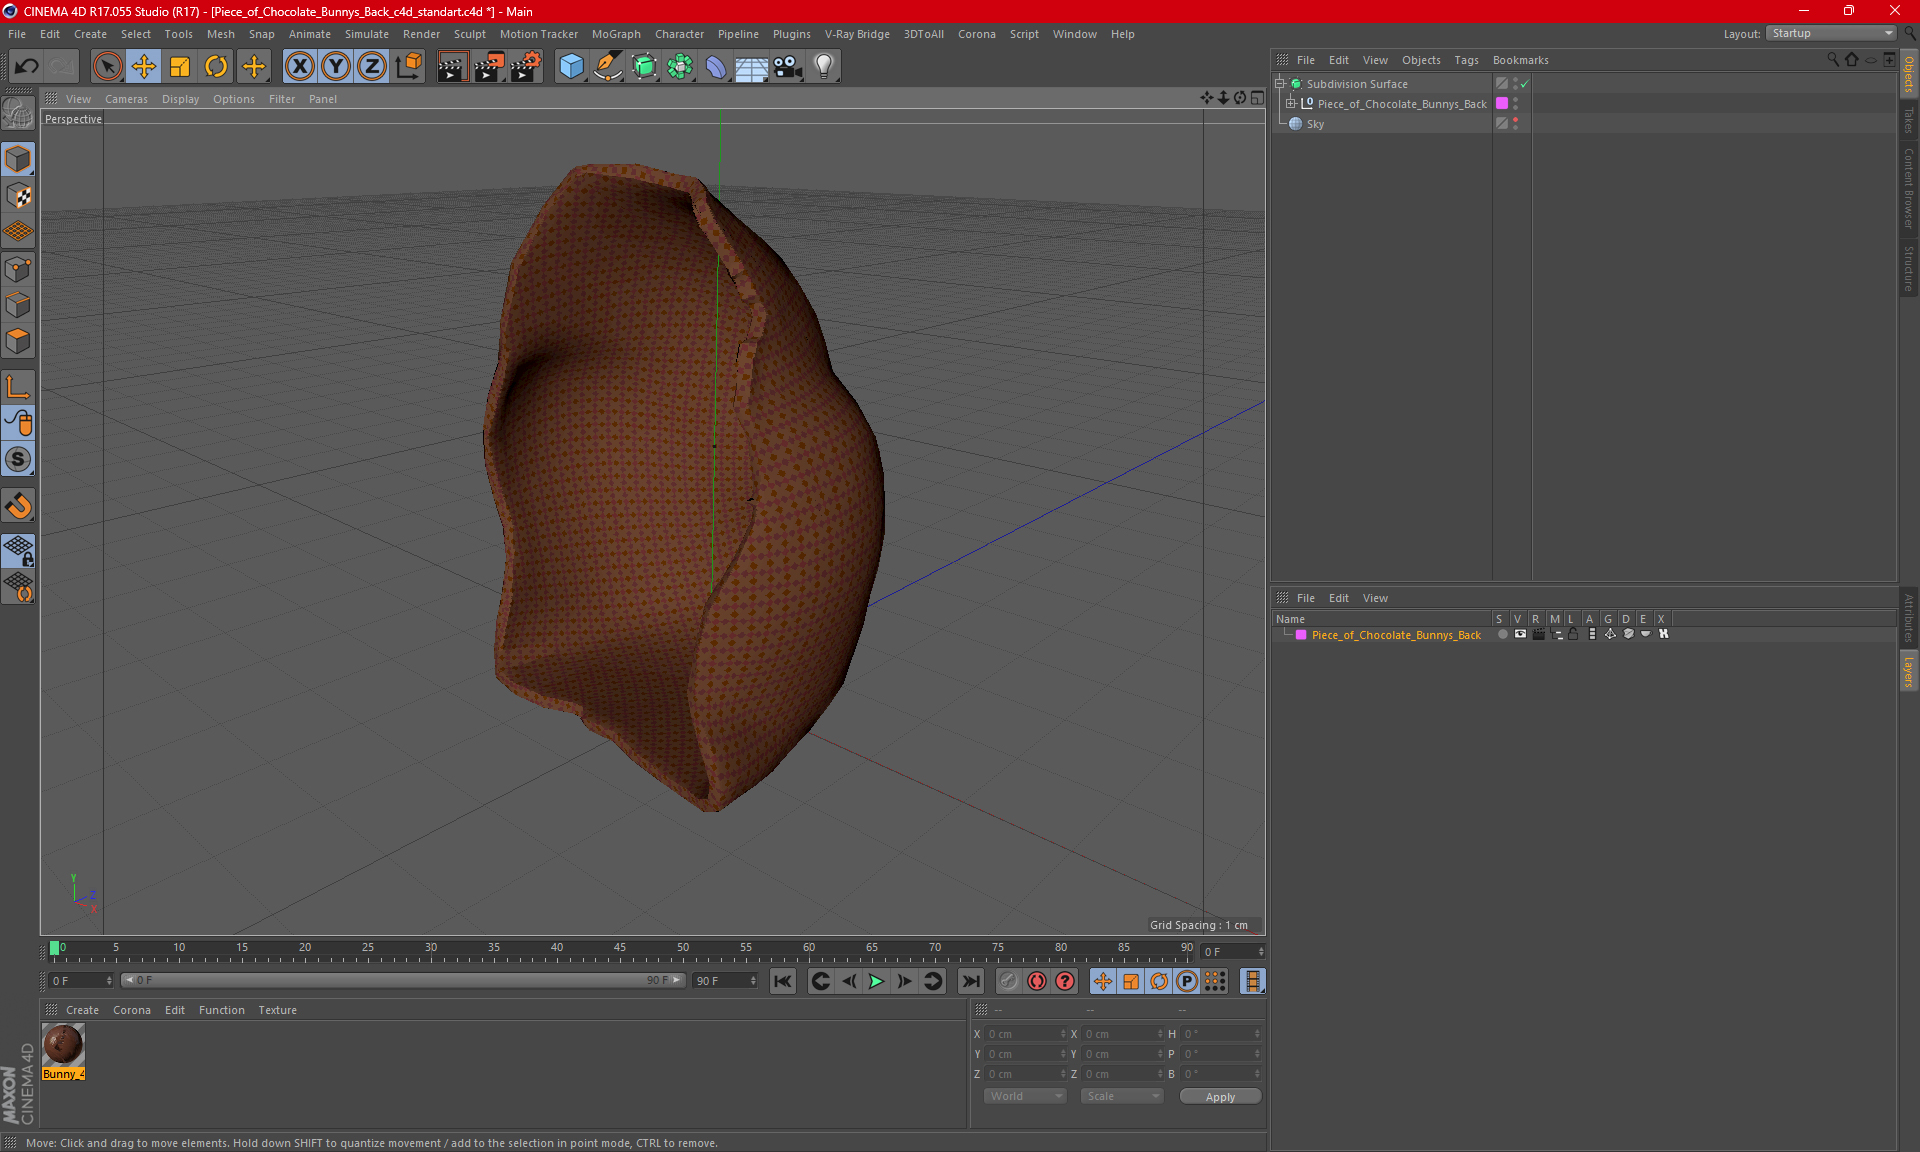The width and height of the screenshot is (1920, 1152).
Task: Collapse Subdivision Surface tree item
Action: tap(1279, 84)
